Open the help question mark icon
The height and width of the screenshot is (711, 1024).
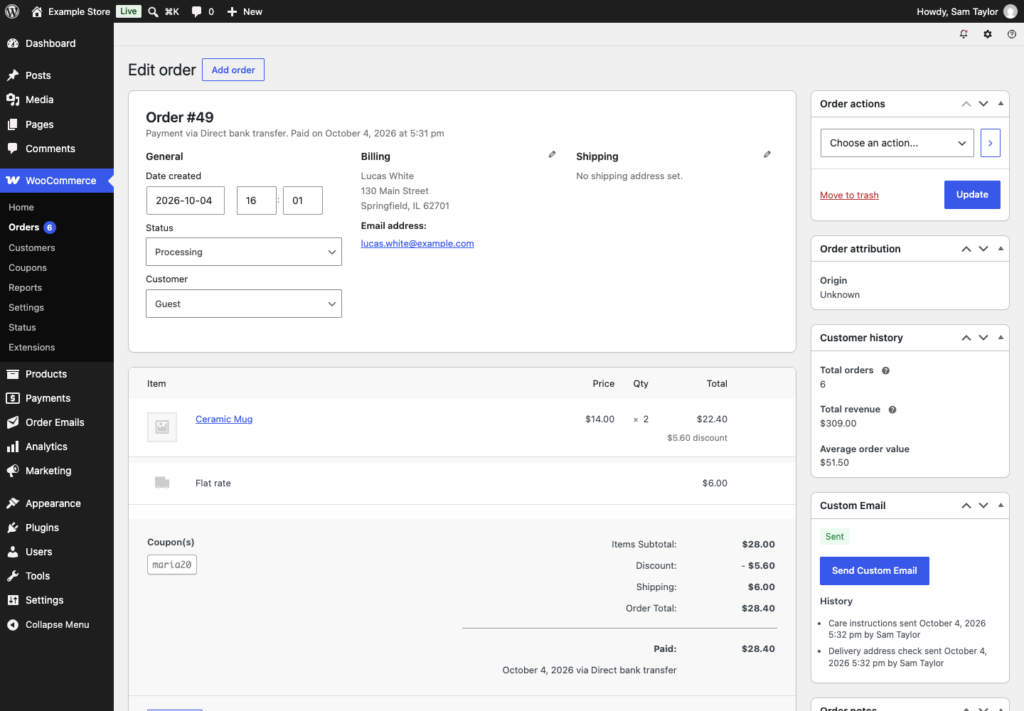coord(1012,34)
